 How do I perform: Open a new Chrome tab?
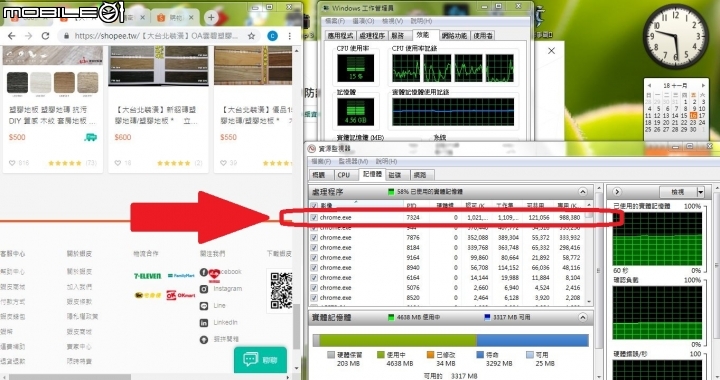211,18
